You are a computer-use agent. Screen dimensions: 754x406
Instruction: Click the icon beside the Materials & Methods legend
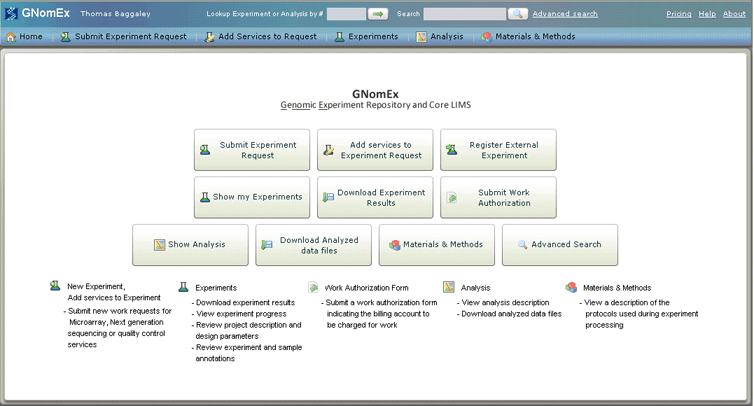pos(571,287)
